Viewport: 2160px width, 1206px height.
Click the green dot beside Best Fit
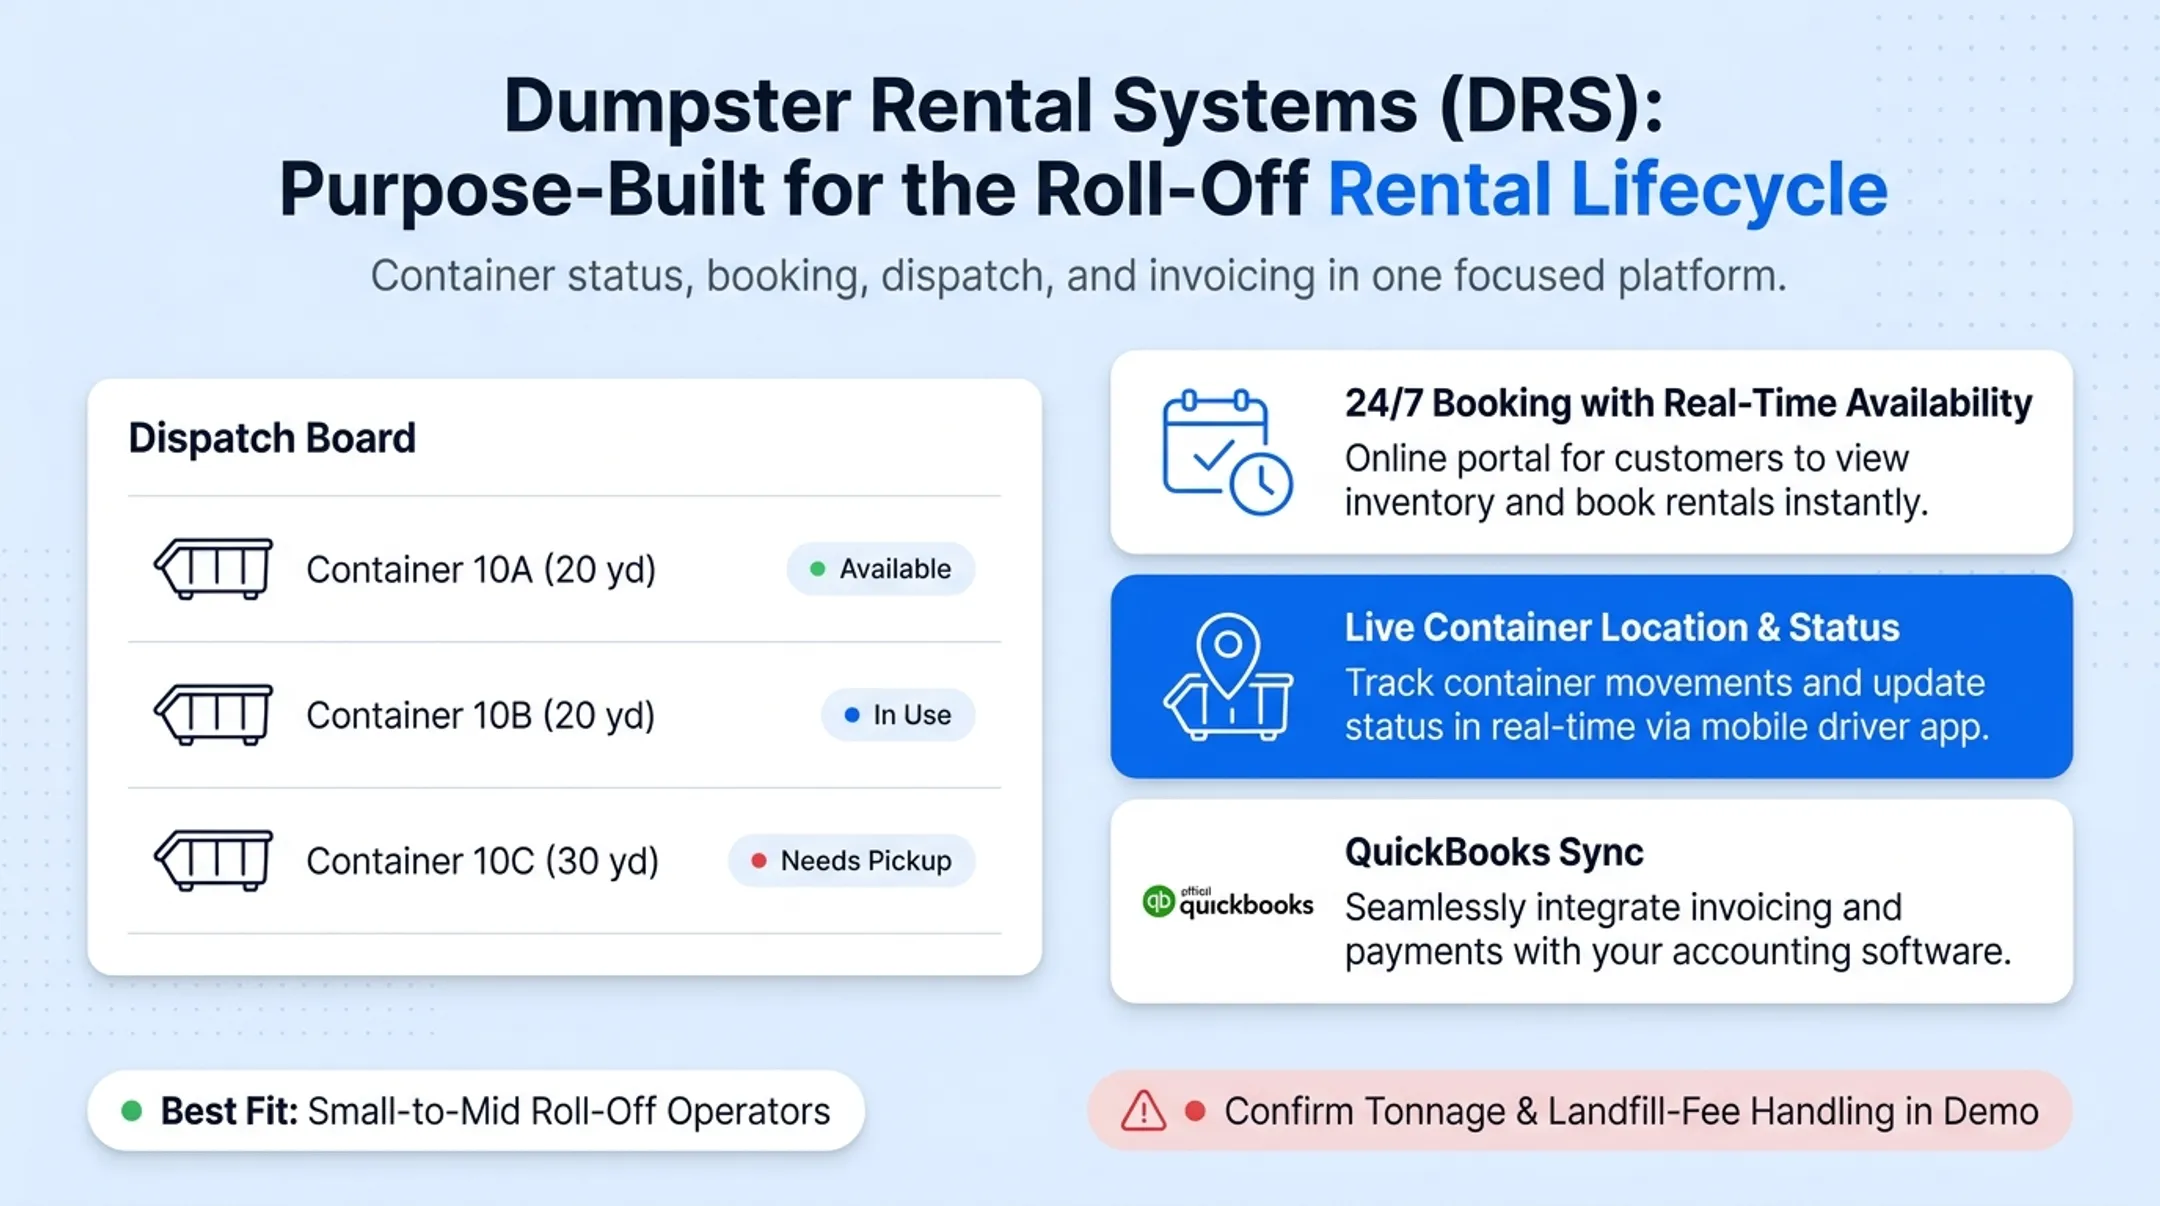131,1111
